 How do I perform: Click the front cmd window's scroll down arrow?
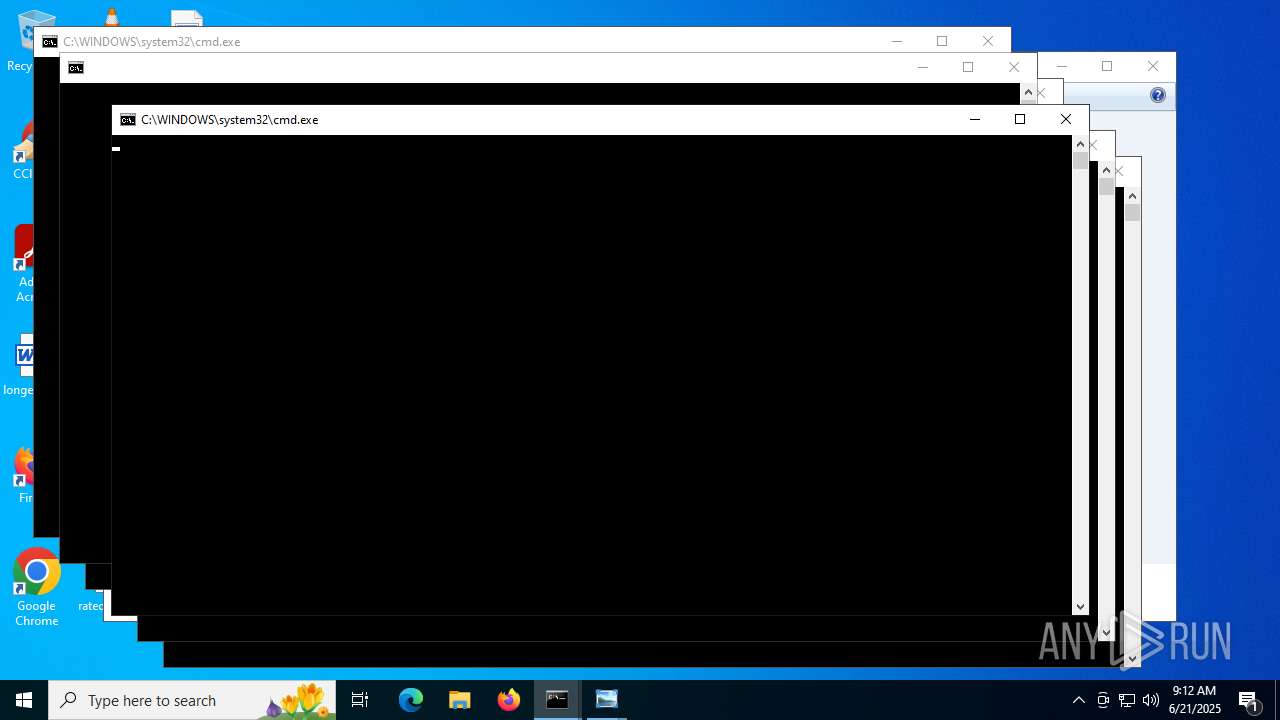click(x=1080, y=607)
